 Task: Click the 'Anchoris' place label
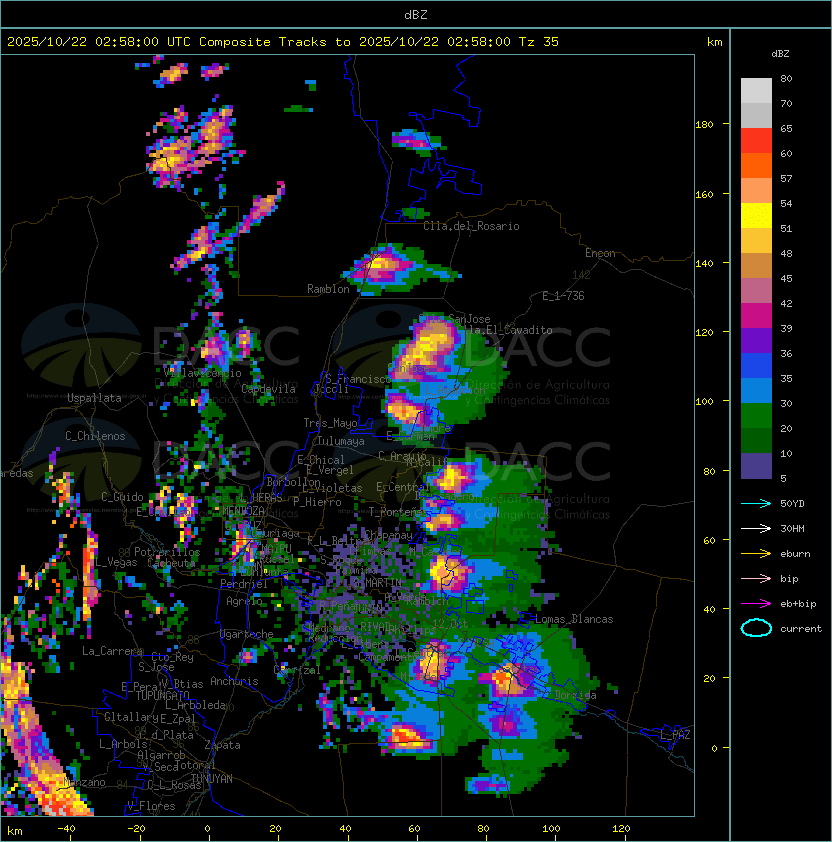(234, 681)
